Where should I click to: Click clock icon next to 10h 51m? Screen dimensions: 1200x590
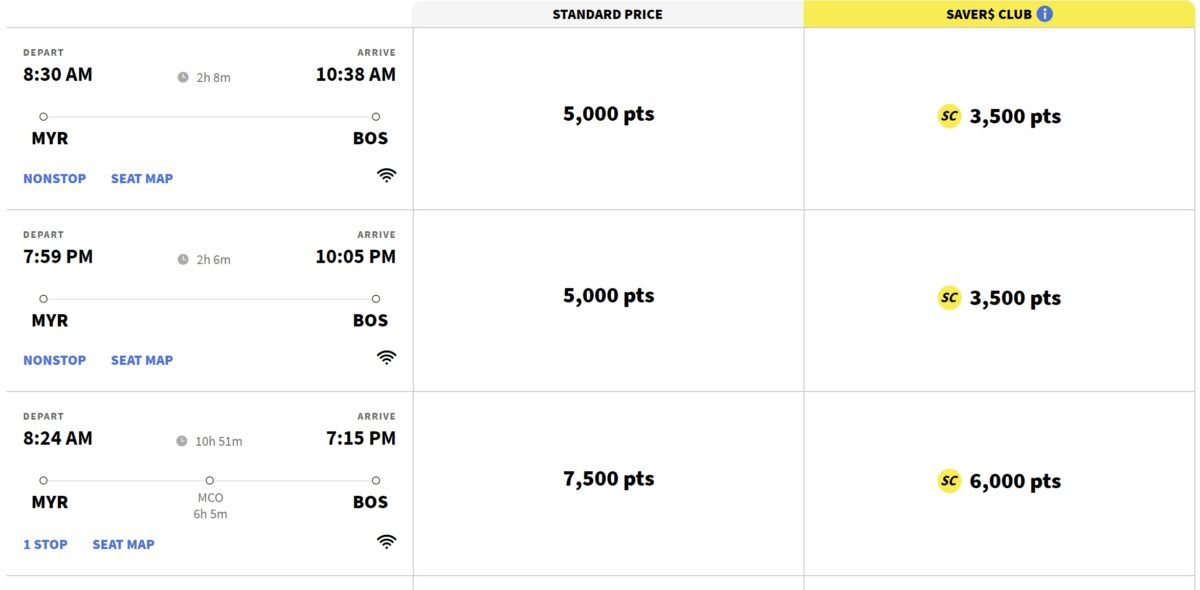[182, 441]
